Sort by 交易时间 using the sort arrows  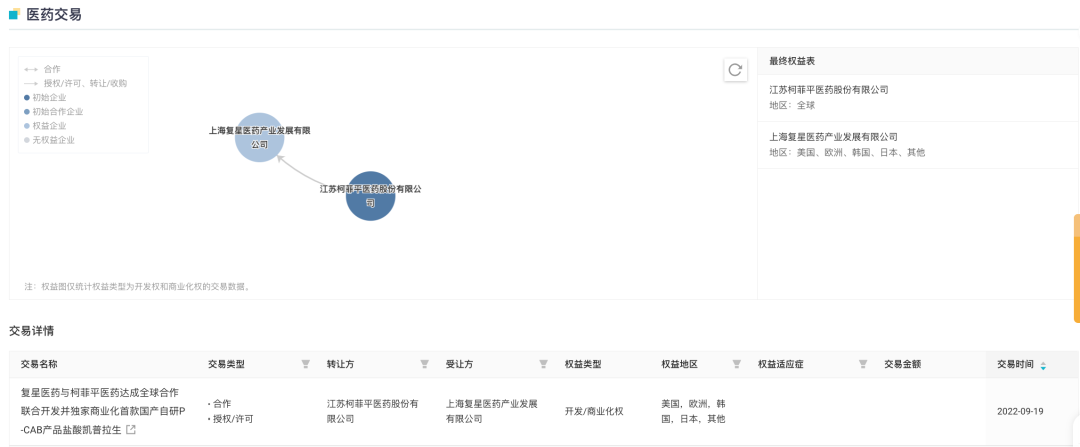[x=1043, y=366]
